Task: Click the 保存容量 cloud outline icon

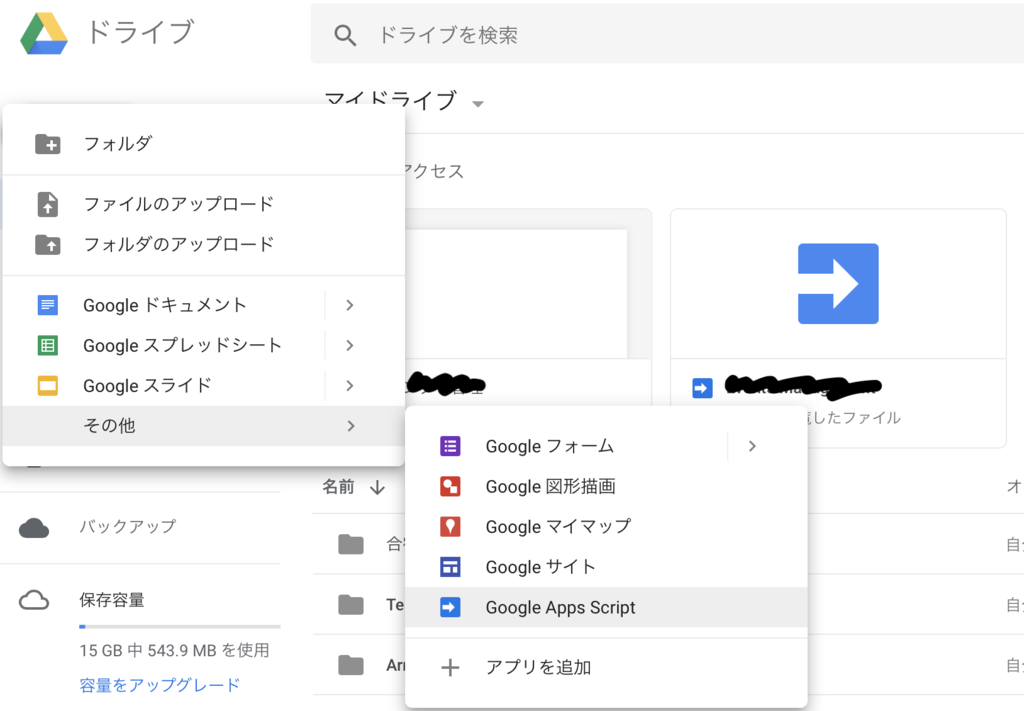Action: [34, 600]
